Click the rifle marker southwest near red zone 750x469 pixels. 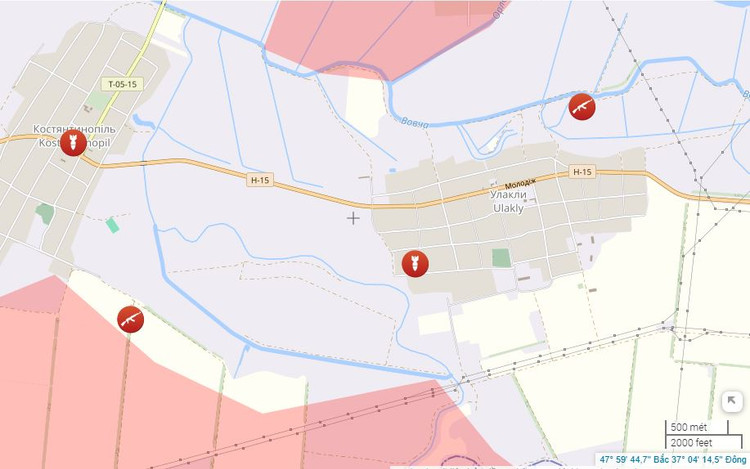(x=130, y=319)
